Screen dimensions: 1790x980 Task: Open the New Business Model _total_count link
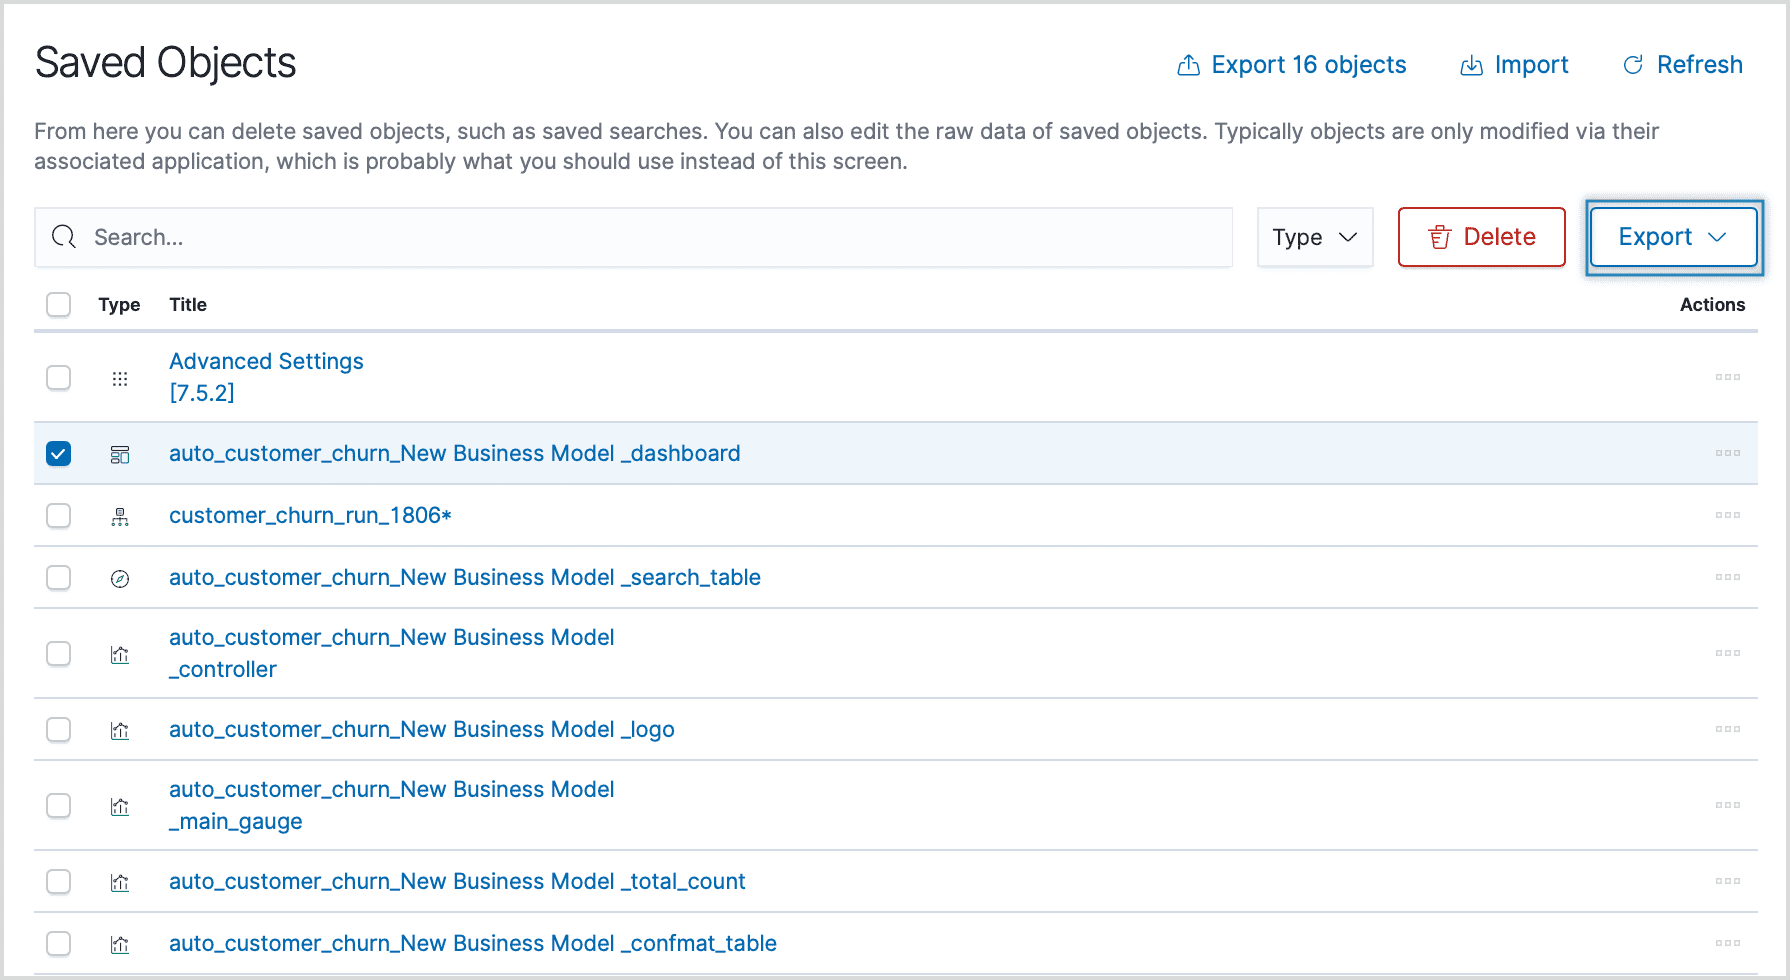click(x=457, y=881)
